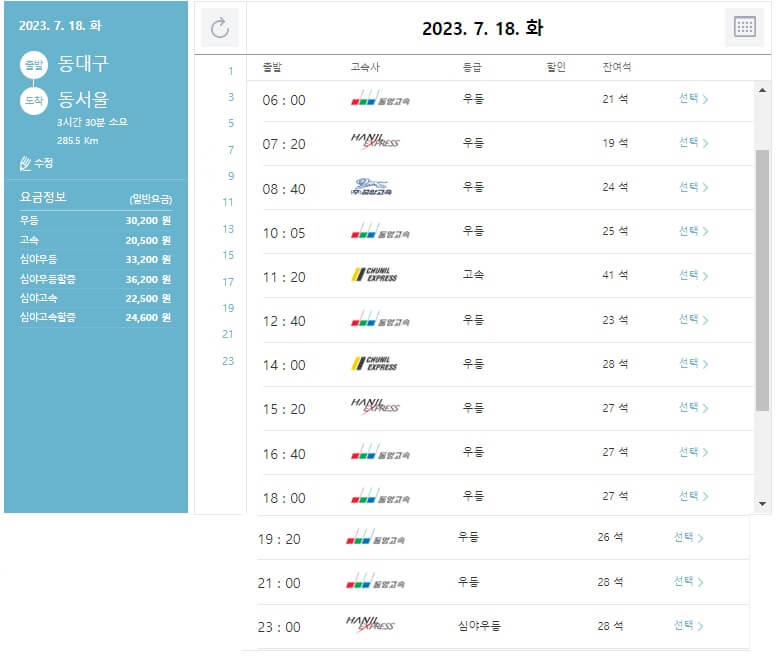Open the calendar date picker icon

pyautogui.click(x=744, y=27)
